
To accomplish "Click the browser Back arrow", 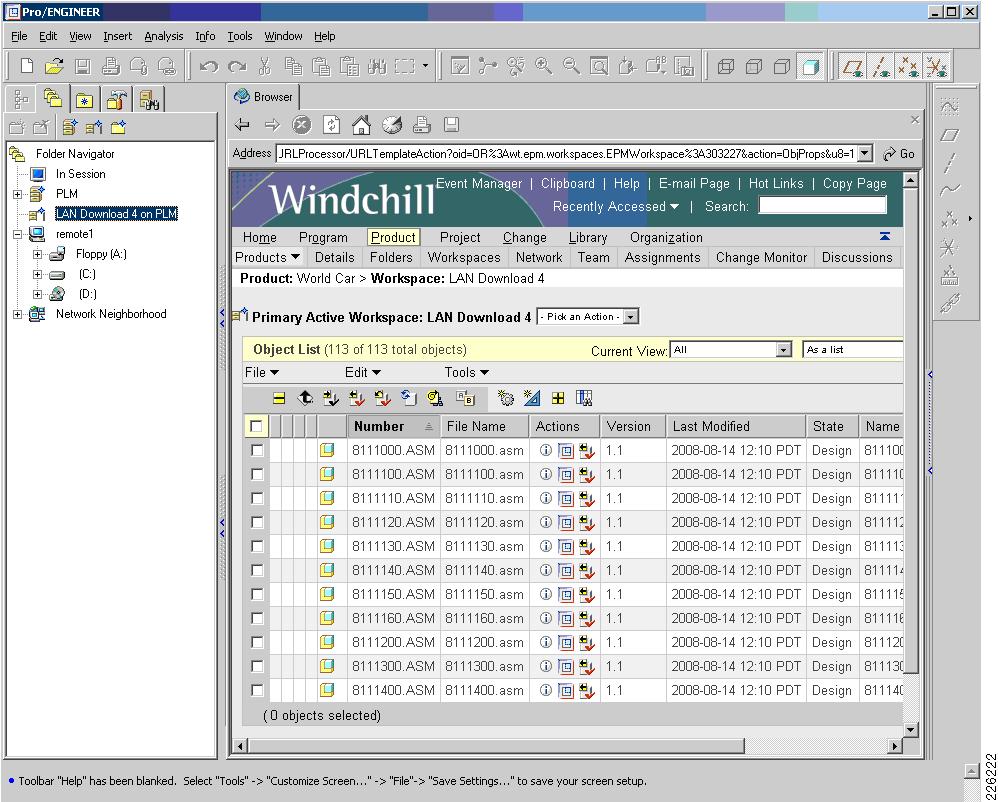I will click(x=242, y=125).
